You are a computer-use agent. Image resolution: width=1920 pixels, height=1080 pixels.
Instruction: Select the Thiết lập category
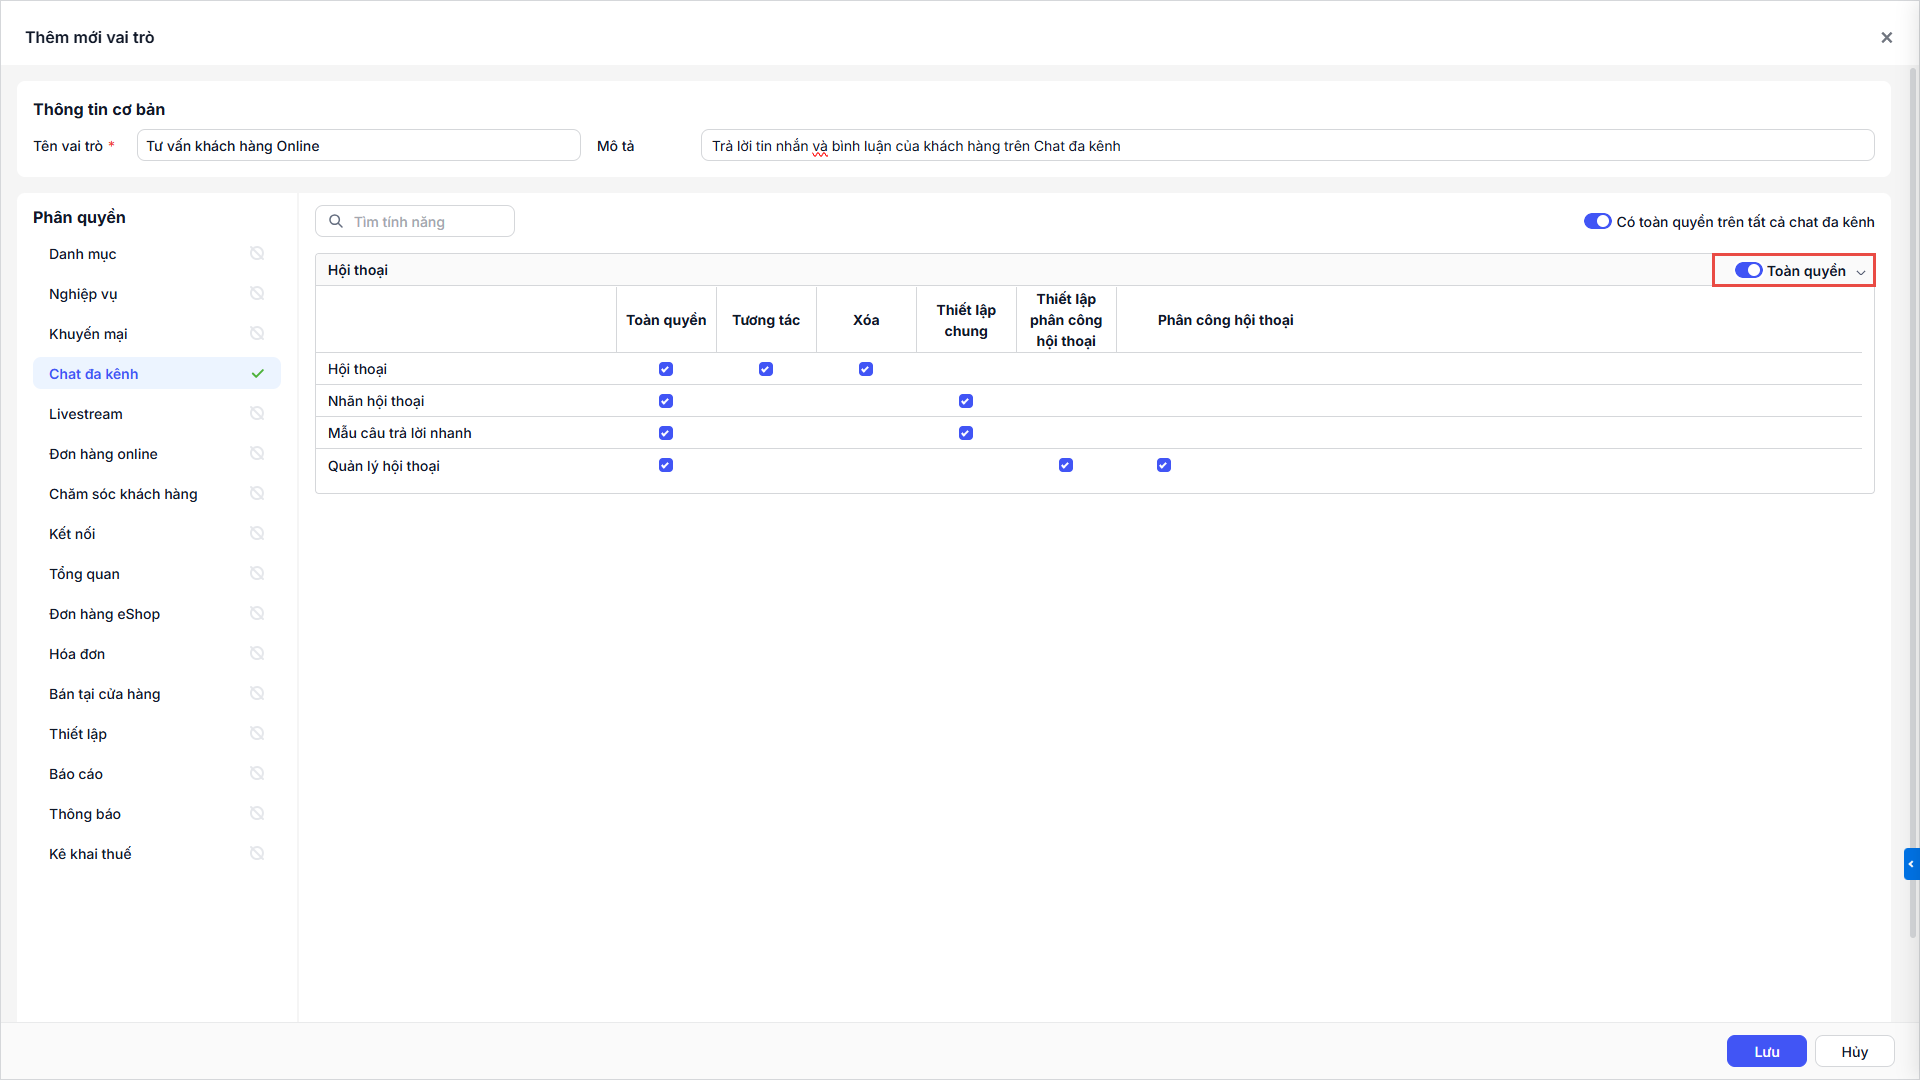157,734
